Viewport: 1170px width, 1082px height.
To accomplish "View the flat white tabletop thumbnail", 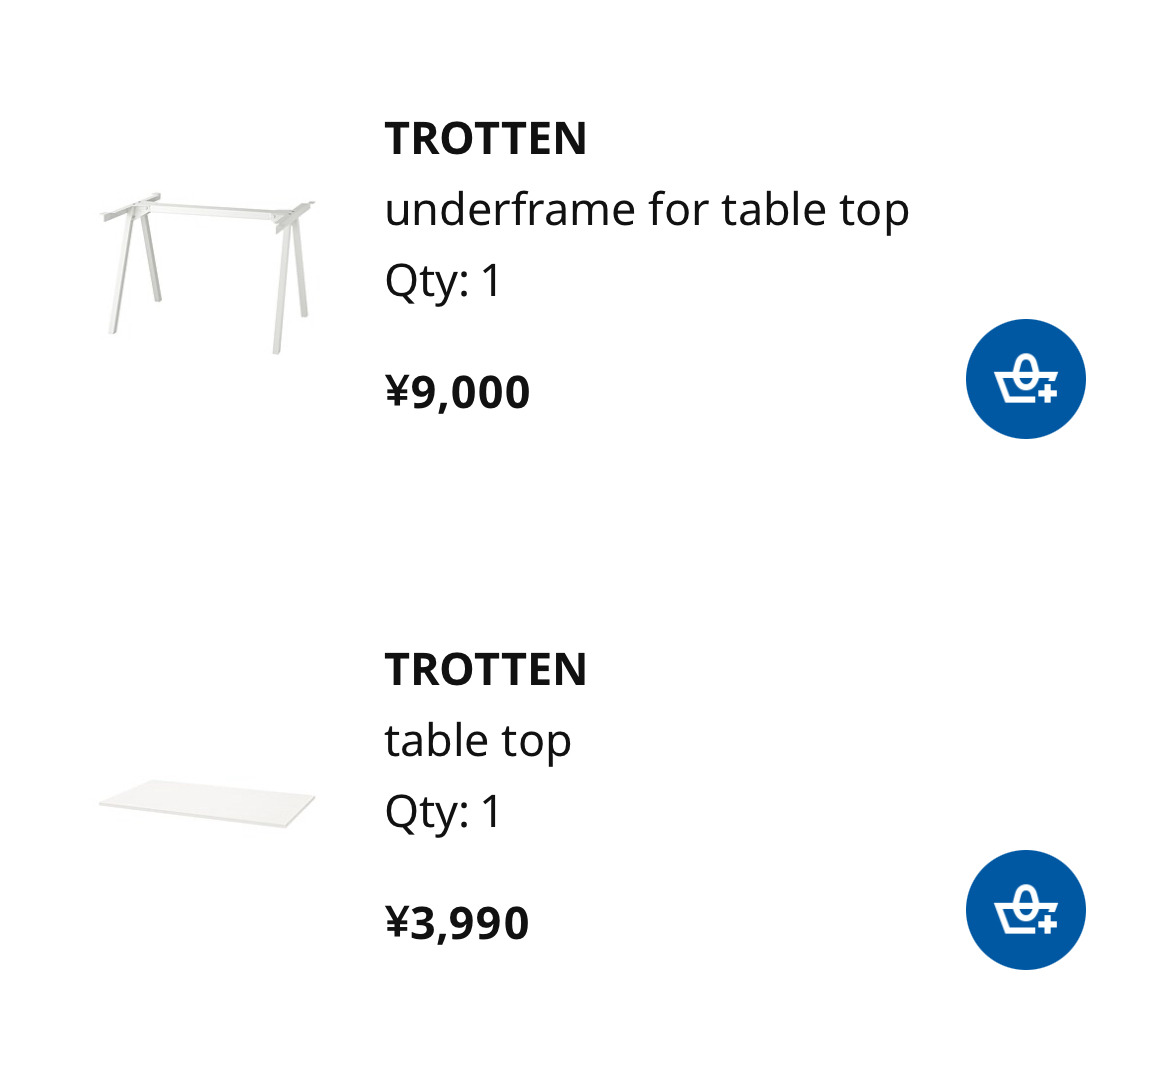I will (x=208, y=802).
